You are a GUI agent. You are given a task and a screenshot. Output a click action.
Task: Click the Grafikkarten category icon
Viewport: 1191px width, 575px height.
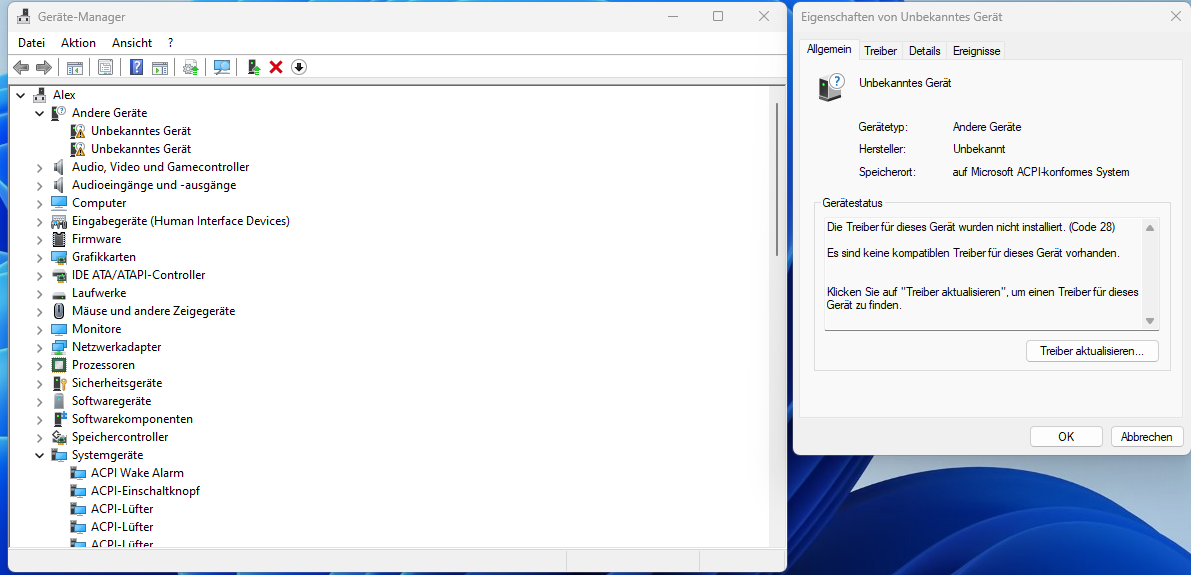coord(59,257)
